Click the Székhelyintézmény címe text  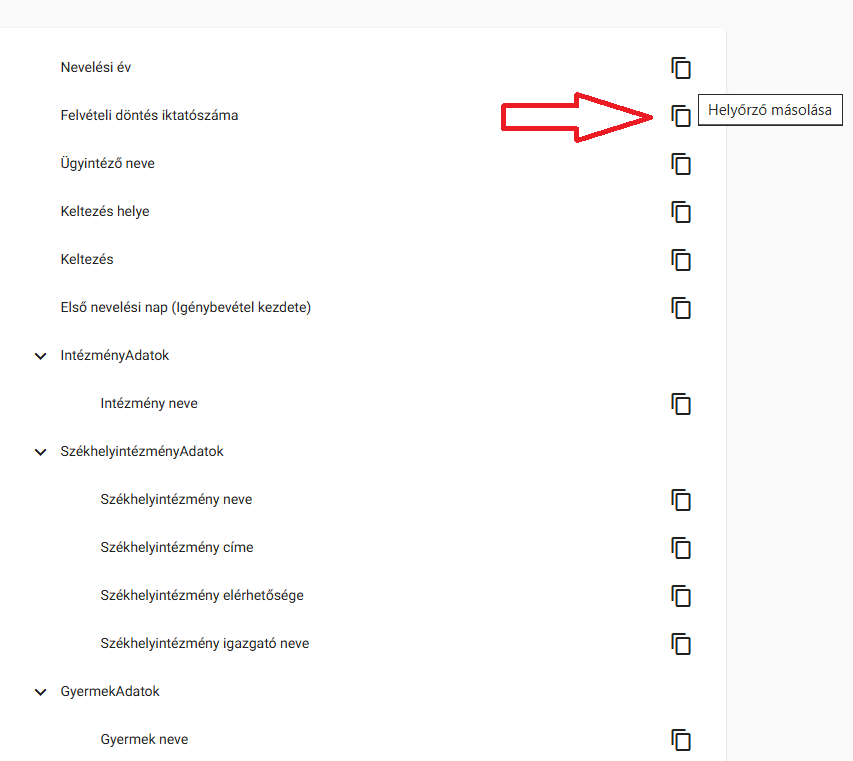[177, 547]
